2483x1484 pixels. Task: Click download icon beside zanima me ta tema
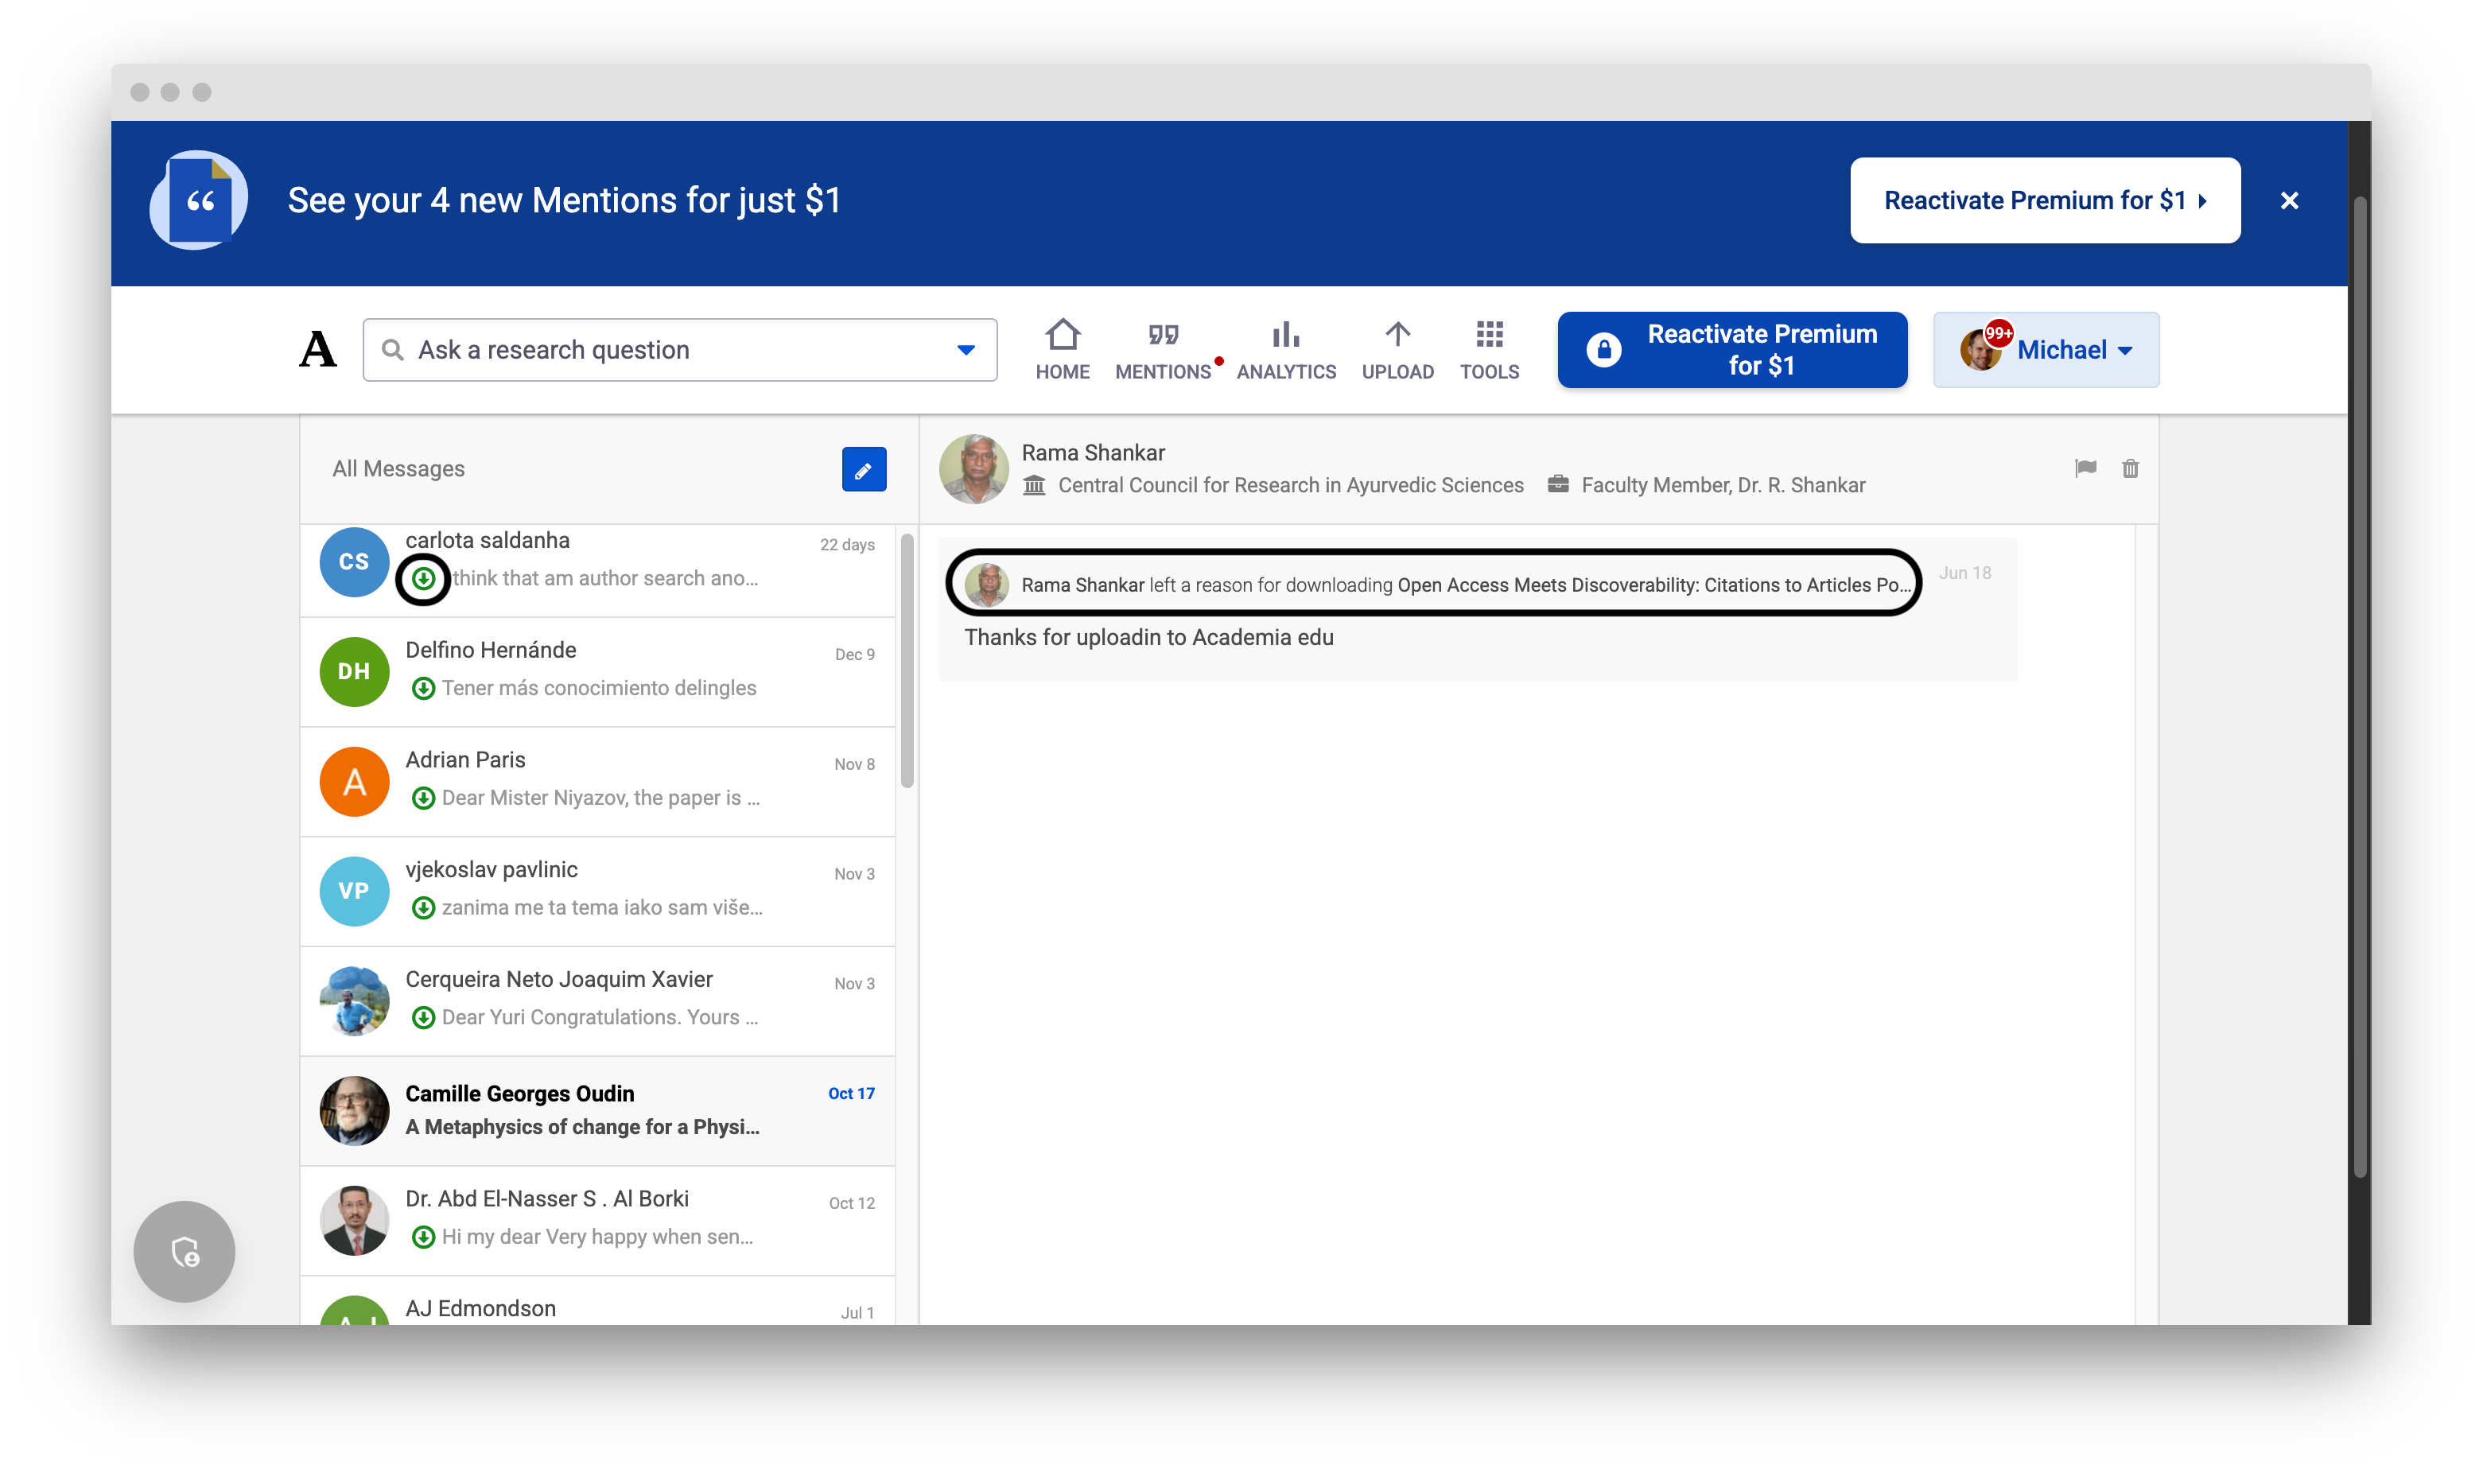(x=423, y=908)
